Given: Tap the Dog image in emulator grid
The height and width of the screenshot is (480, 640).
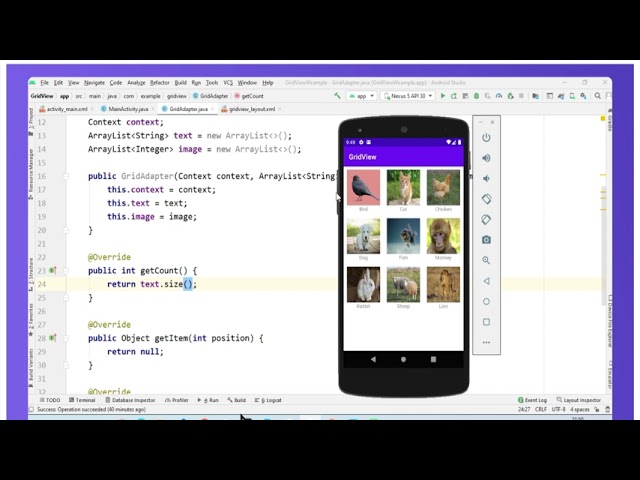Looking at the screenshot, I should point(363,236).
